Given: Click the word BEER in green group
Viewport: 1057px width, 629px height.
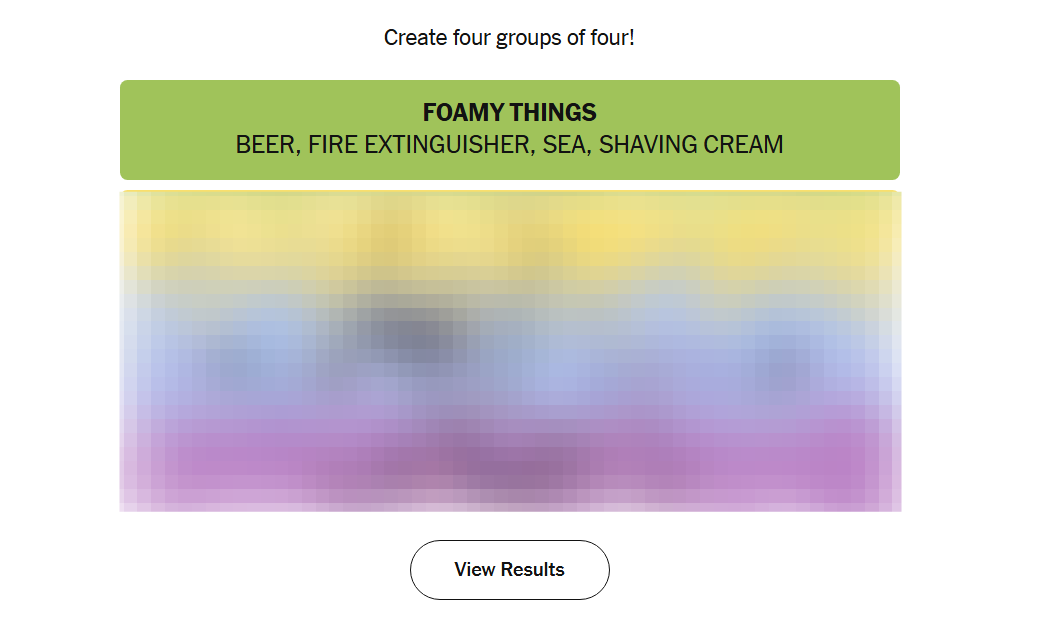Looking at the screenshot, I should [x=267, y=145].
